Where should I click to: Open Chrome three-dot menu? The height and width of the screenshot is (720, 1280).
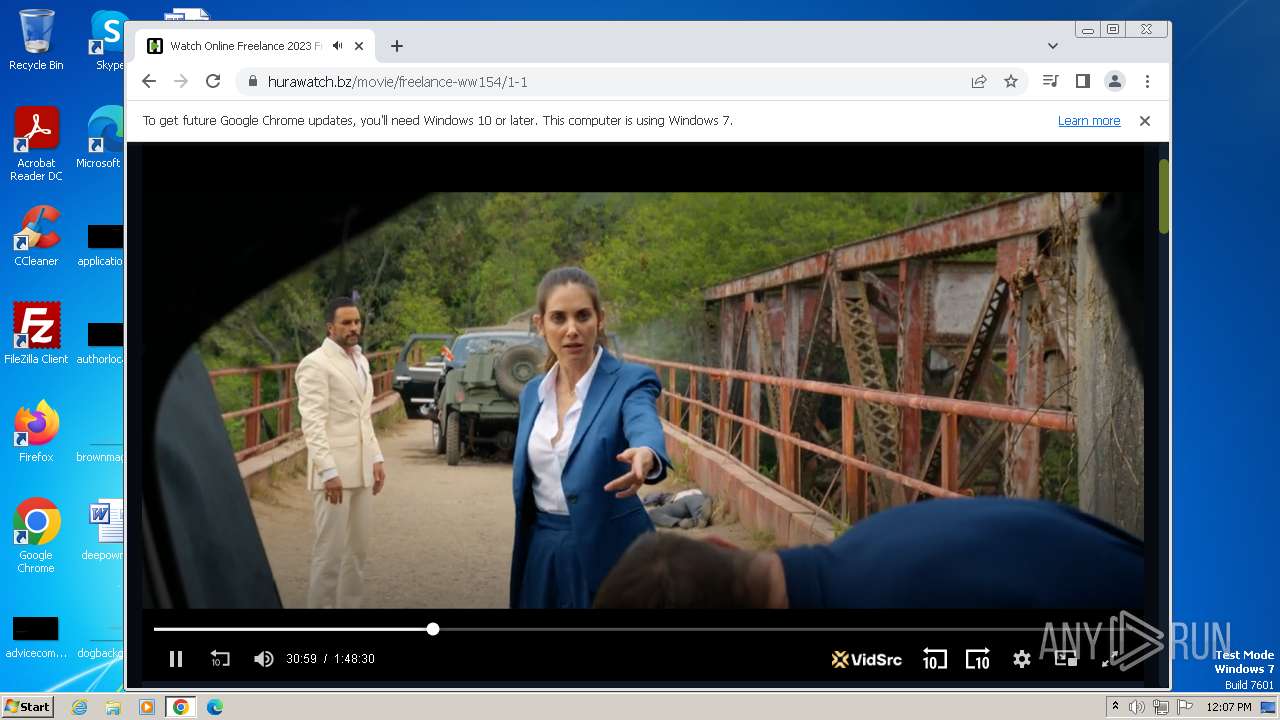[x=1147, y=82]
